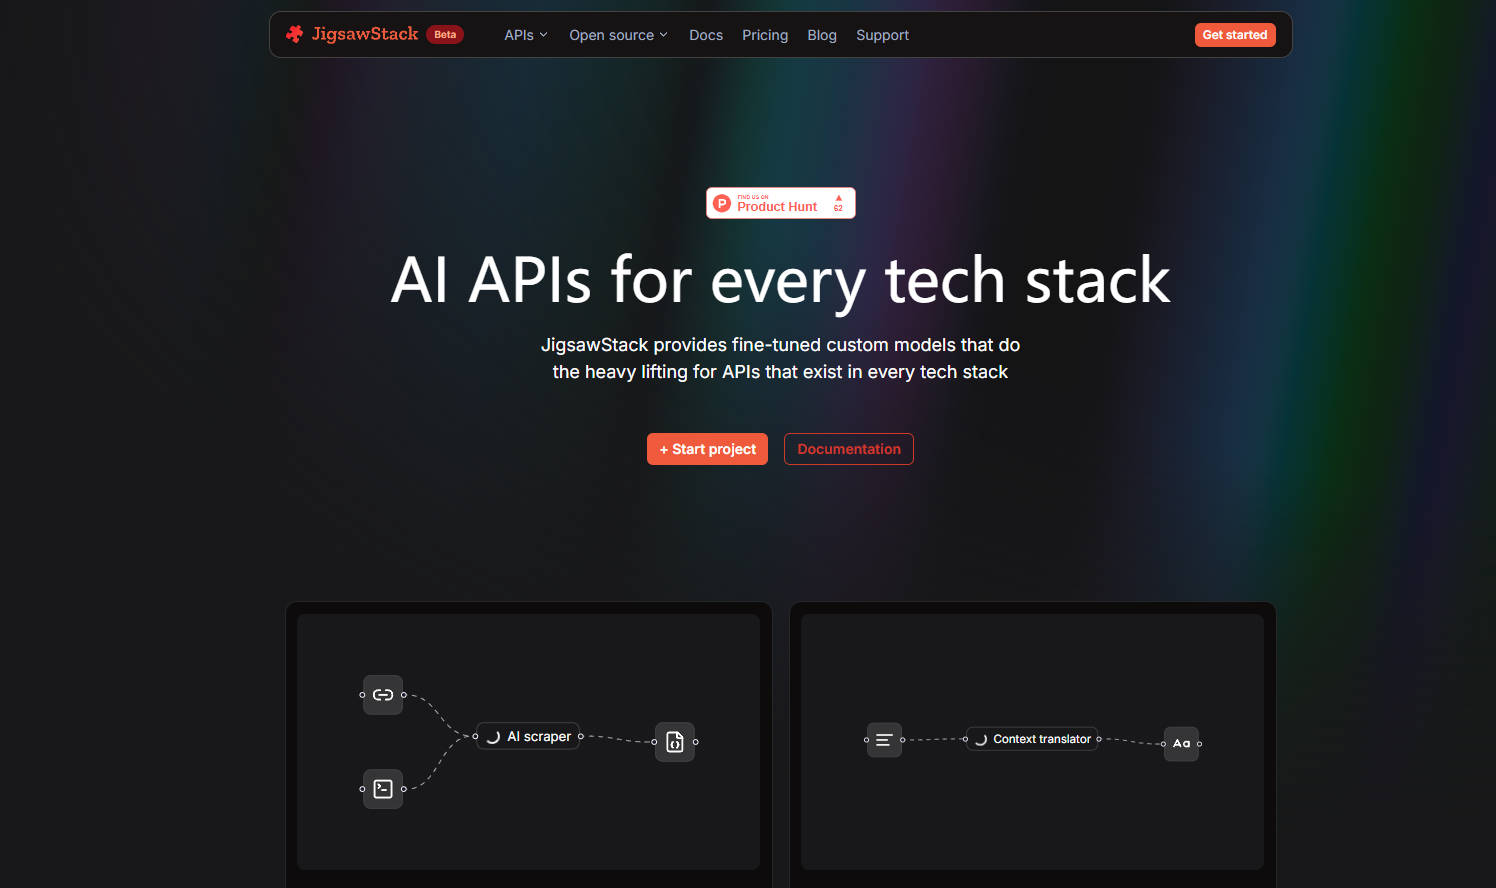Open the Documentation page
This screenshot has height=888, width=1496.
pyautogui.click(x=848, y=448)
